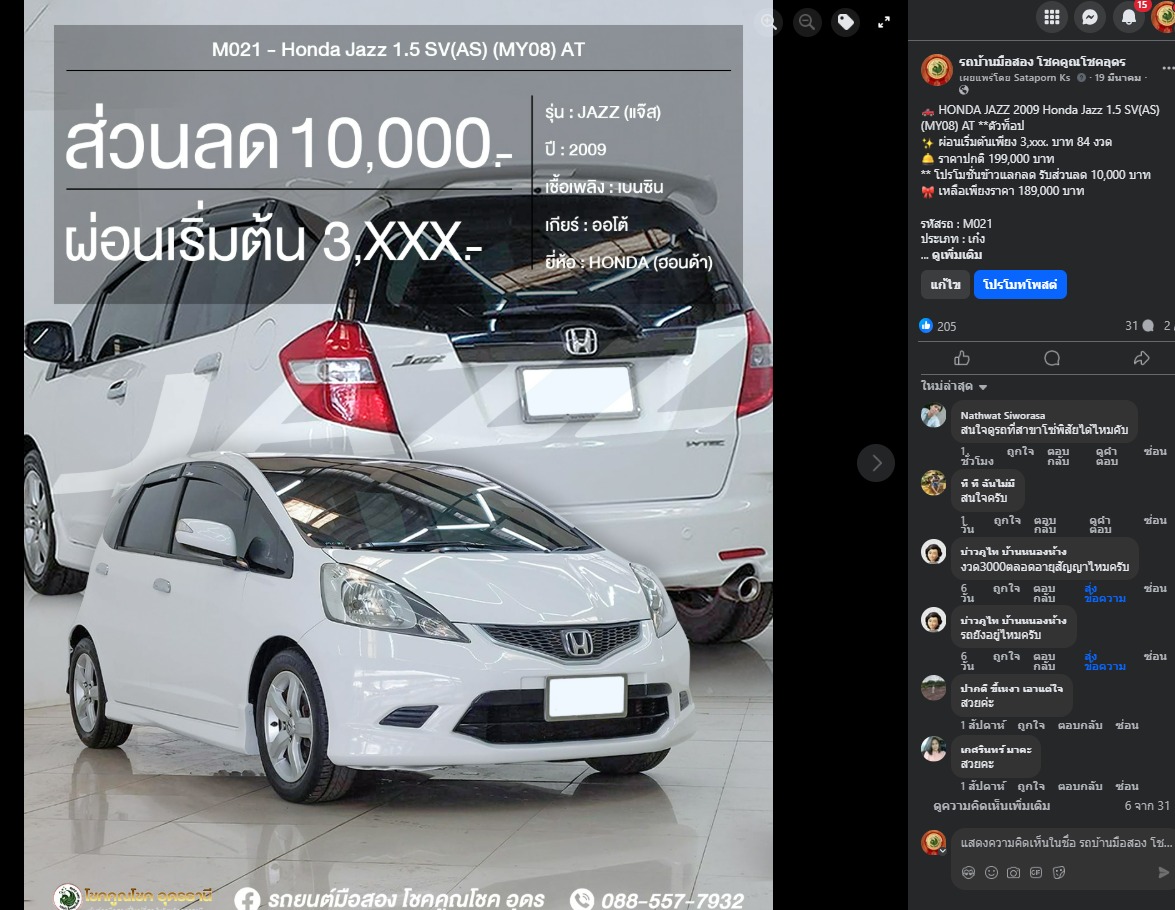Click the โปรโมทโพสต์ boost button
This screenshot has height=910, width=1175.
(x=1020, y=285)
